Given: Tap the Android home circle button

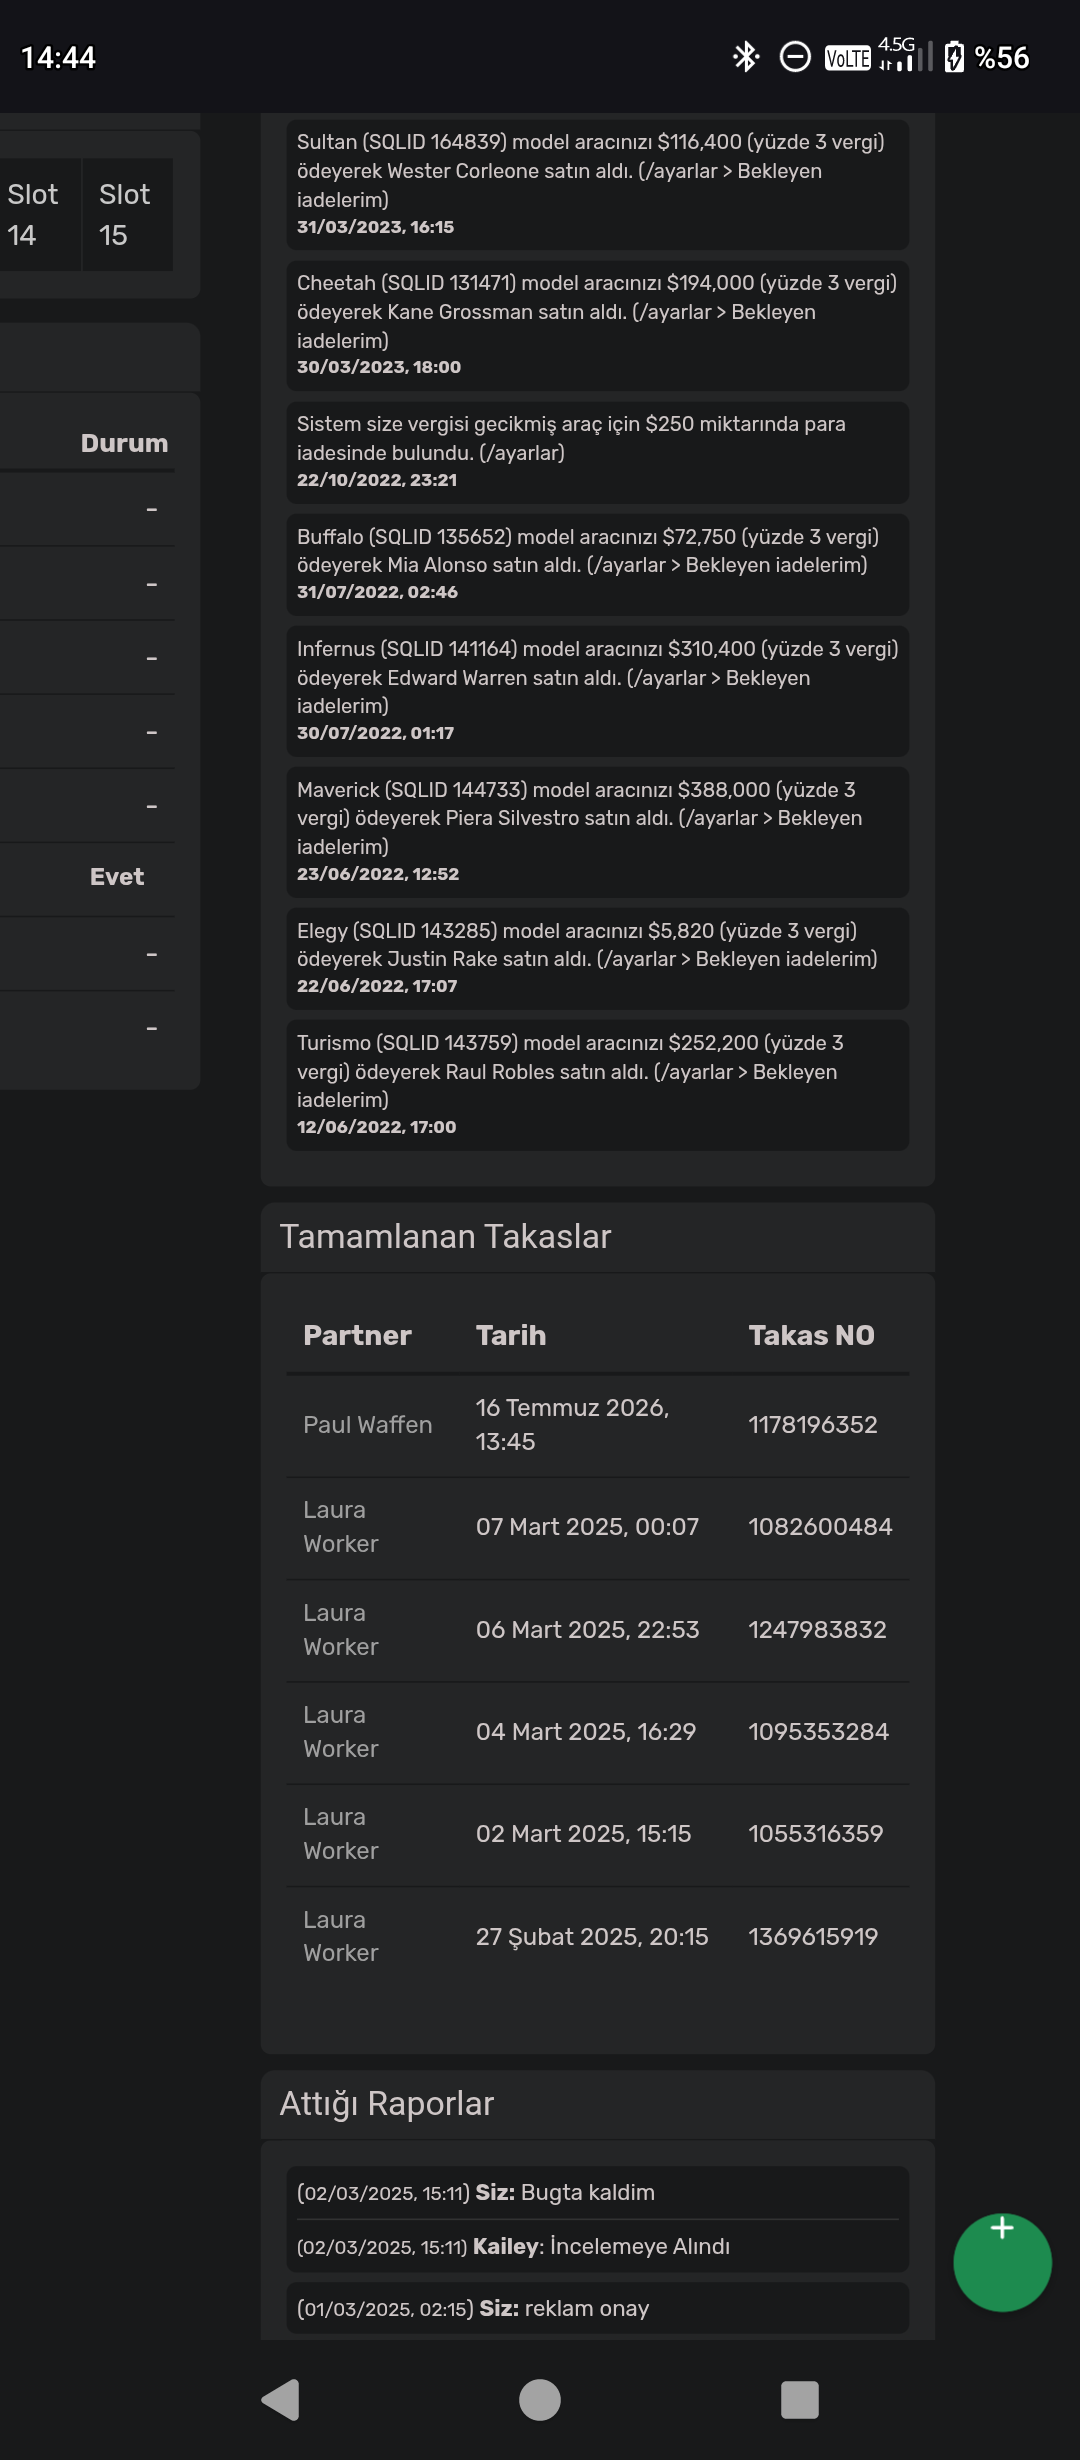Looking at the screenshot, I should (540, 2400).
